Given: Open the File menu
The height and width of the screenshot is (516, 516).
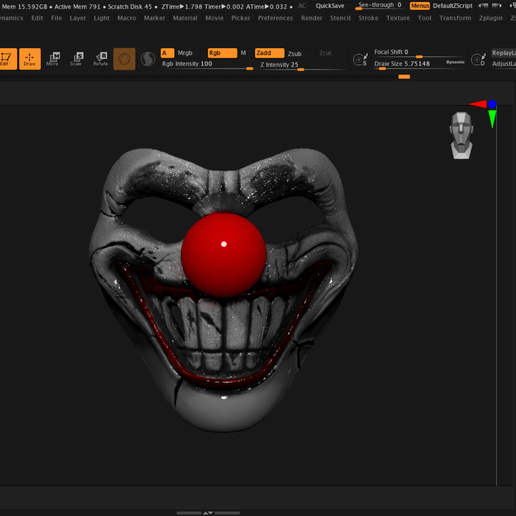Looking at the screenshot, I should (56, 18).
